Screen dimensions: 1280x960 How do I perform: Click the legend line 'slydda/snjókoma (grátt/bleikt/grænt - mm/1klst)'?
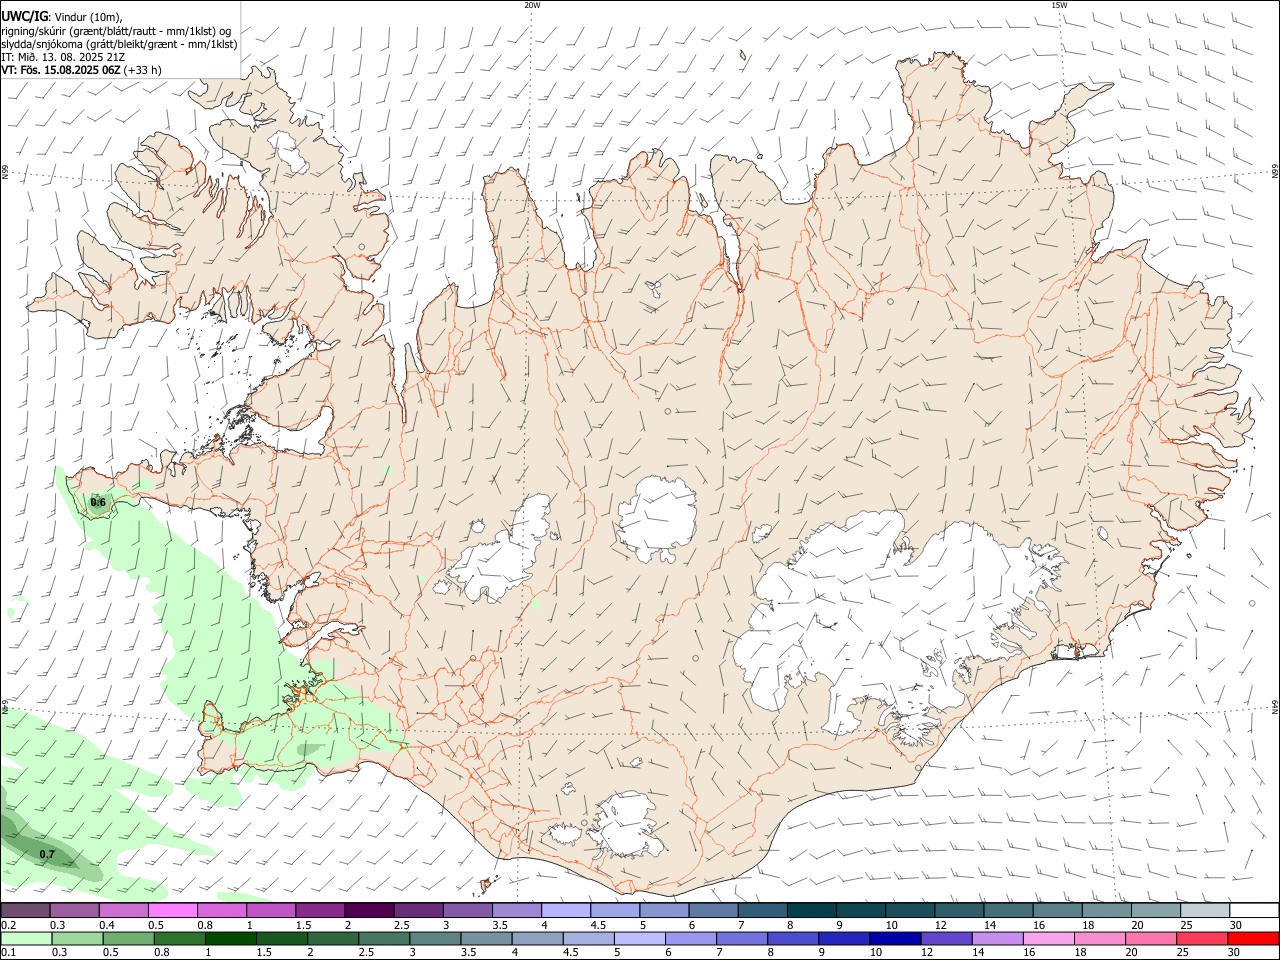click(x=119, y=44)
